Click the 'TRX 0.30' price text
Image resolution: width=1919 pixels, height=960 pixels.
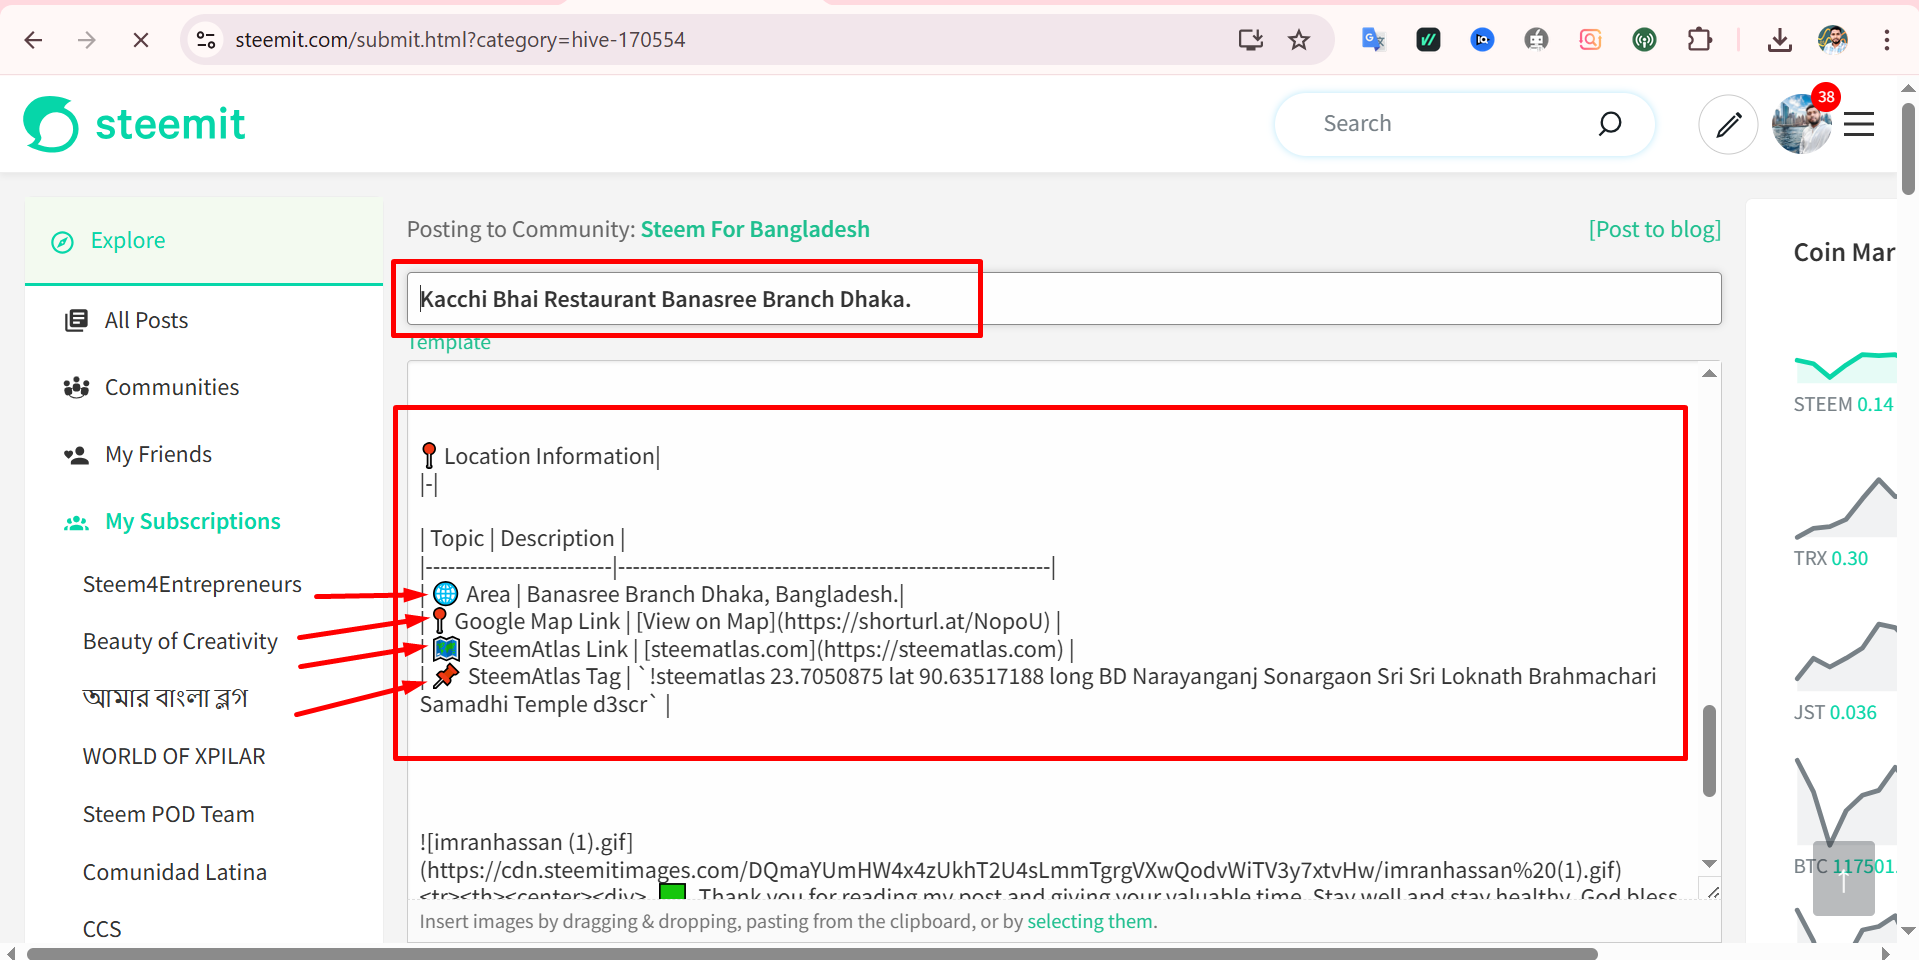tap(1830, 559)
